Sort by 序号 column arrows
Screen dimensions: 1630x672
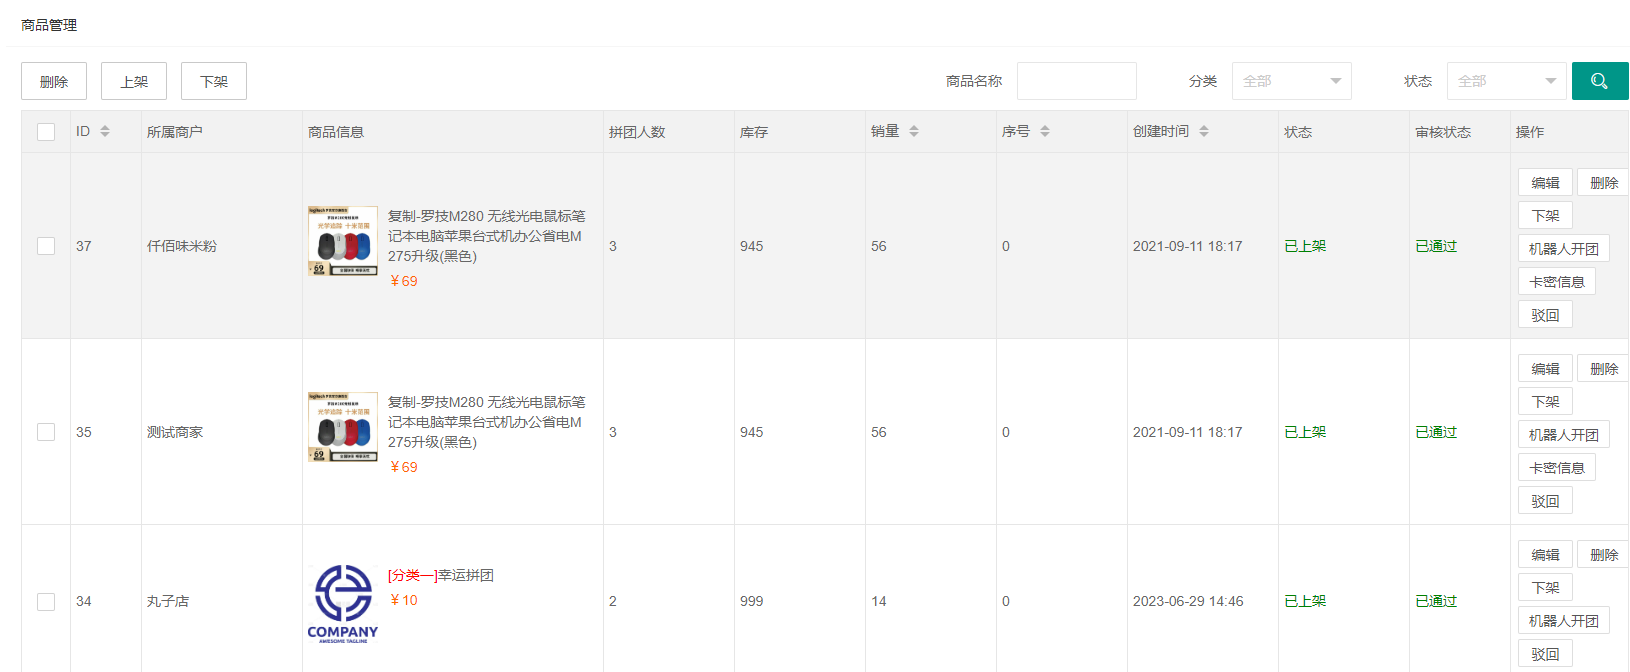(1045, 131)
